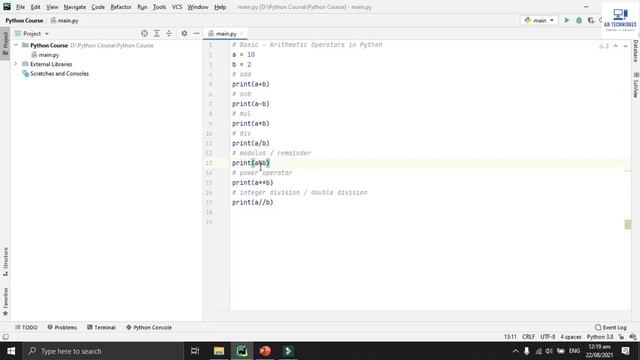Viewport: 640px width, 360px height.
Task: Expand External Libraries node
Action: point(16,64)
